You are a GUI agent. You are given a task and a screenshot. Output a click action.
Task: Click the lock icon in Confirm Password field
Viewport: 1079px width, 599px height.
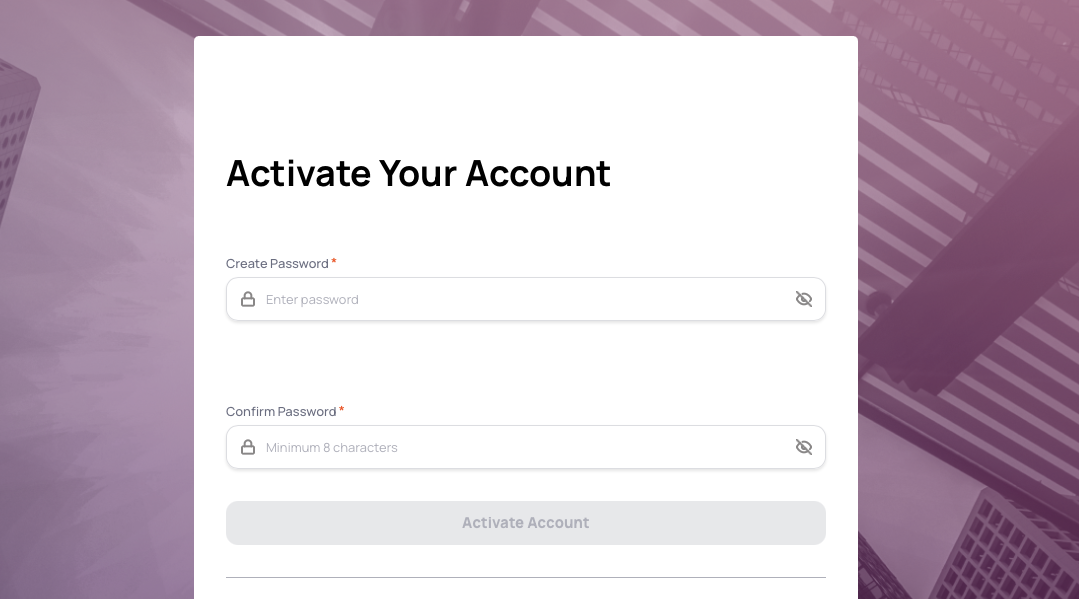pos(248,447)
